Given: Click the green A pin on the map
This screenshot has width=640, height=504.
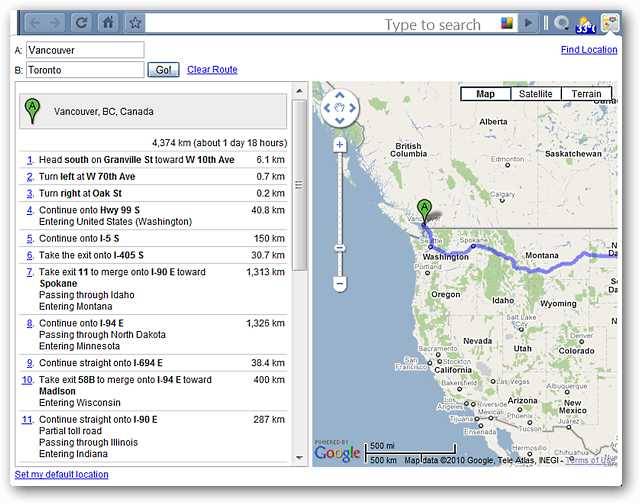Looking at the screenshot, I should tap(424, 211).
